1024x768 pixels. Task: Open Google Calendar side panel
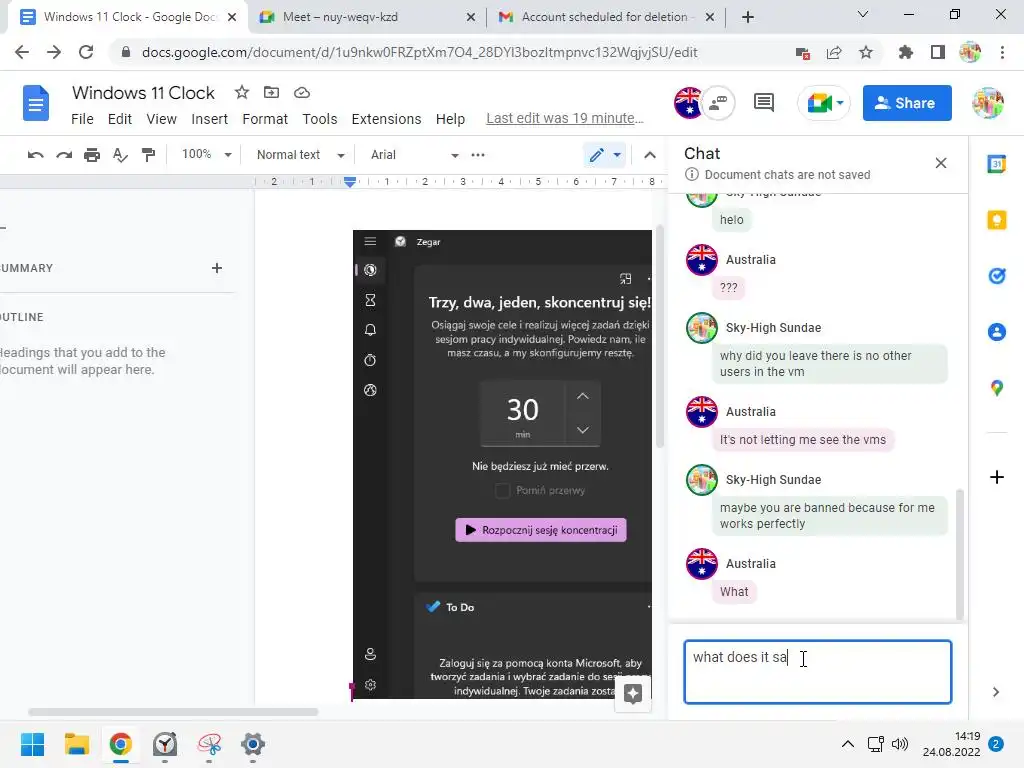(x=997, y=164)
